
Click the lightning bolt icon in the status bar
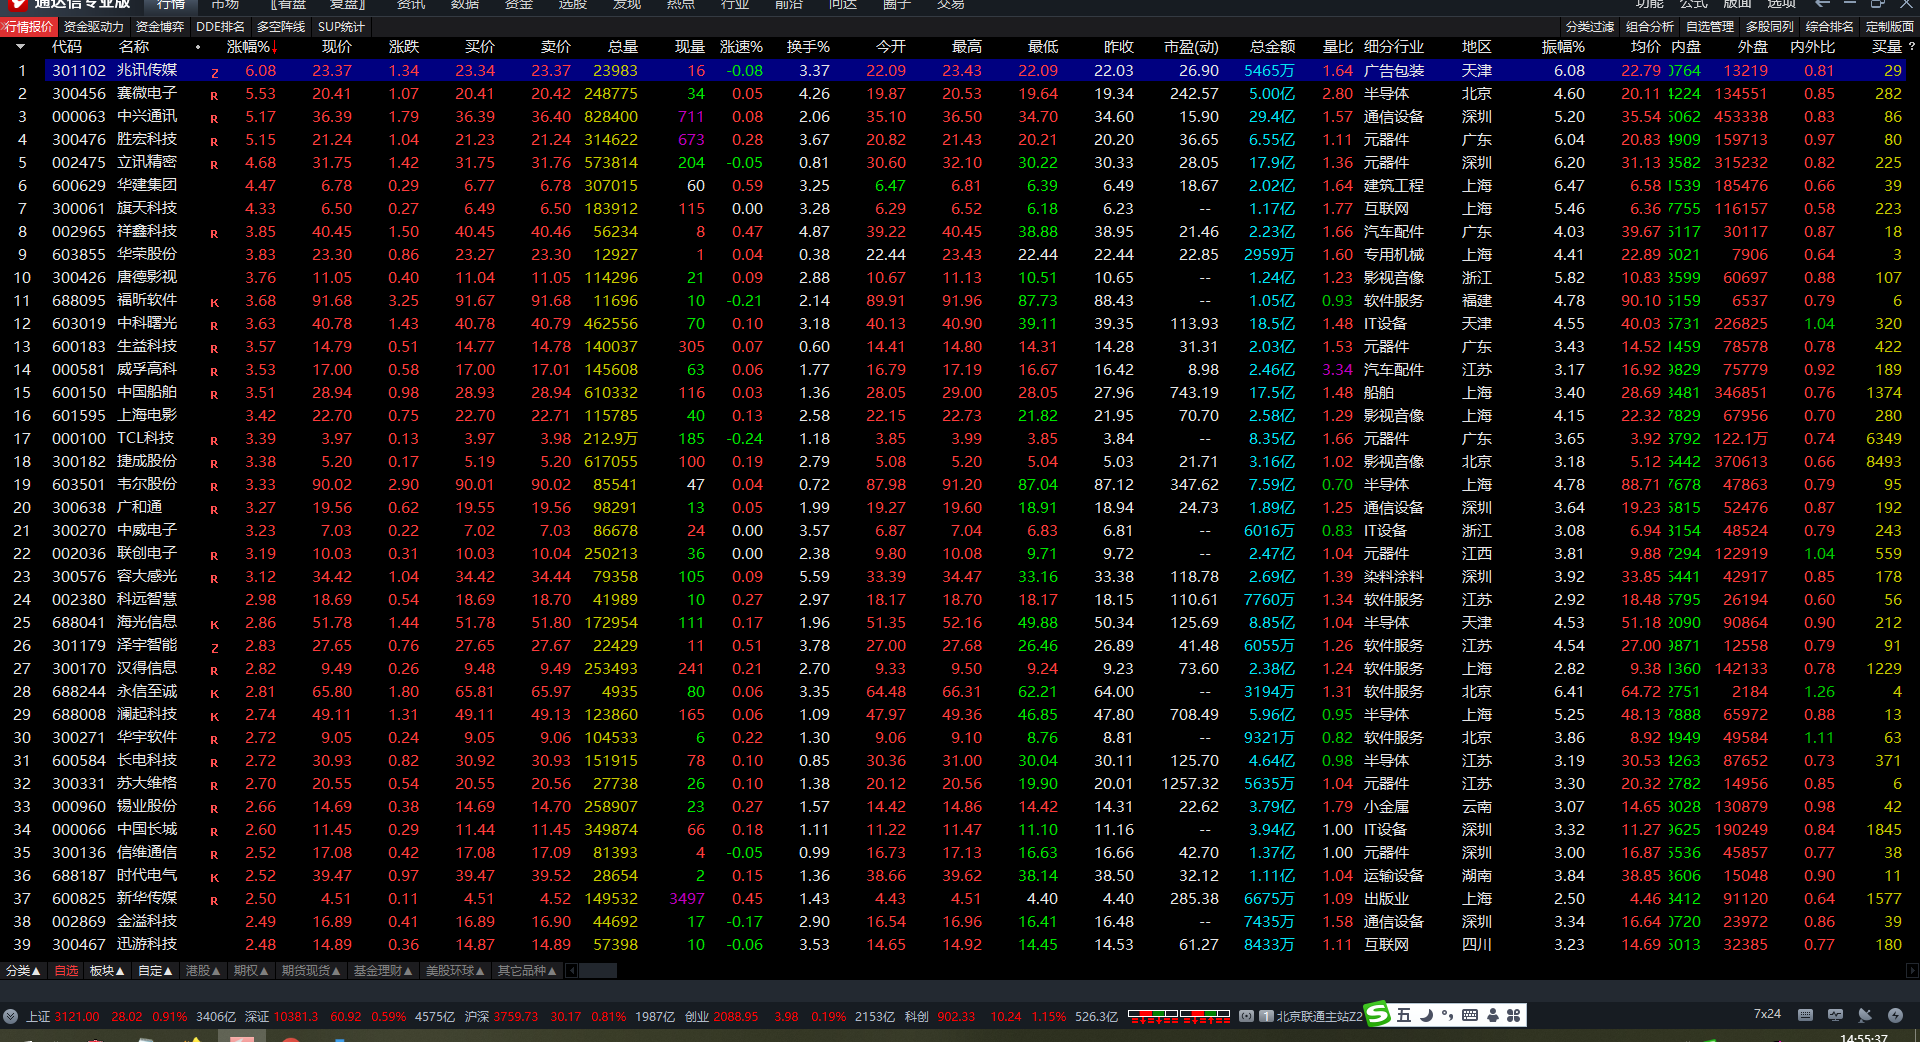point(1895,1015)
